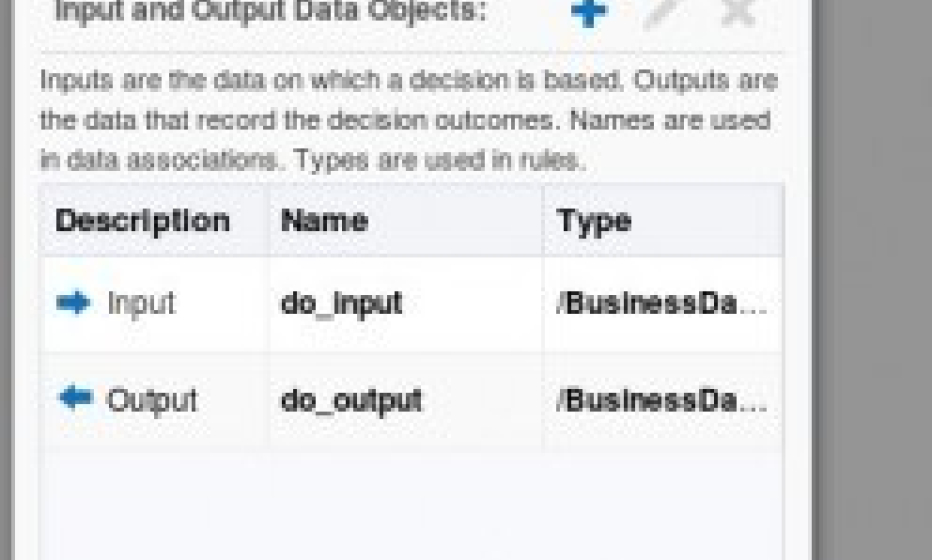
Task: Click the X delete data object icon
Action: [x=738, y=12]
